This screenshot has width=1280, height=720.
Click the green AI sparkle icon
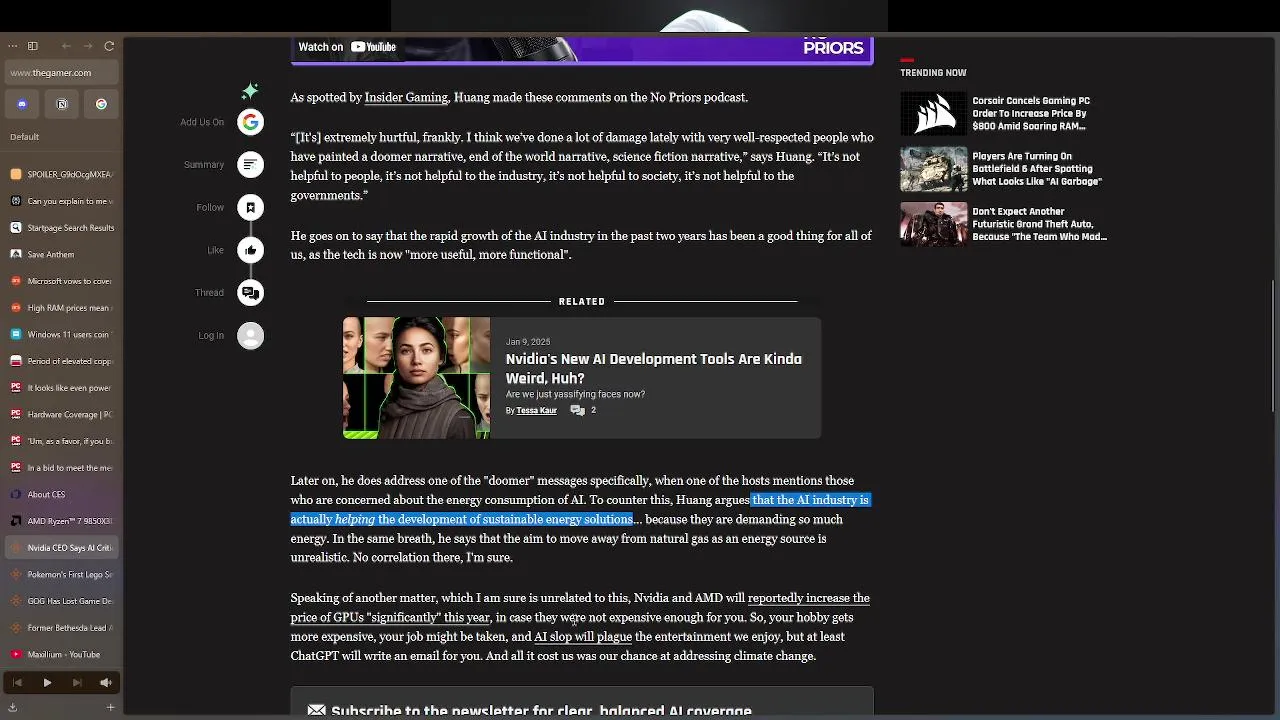point(250,91)
